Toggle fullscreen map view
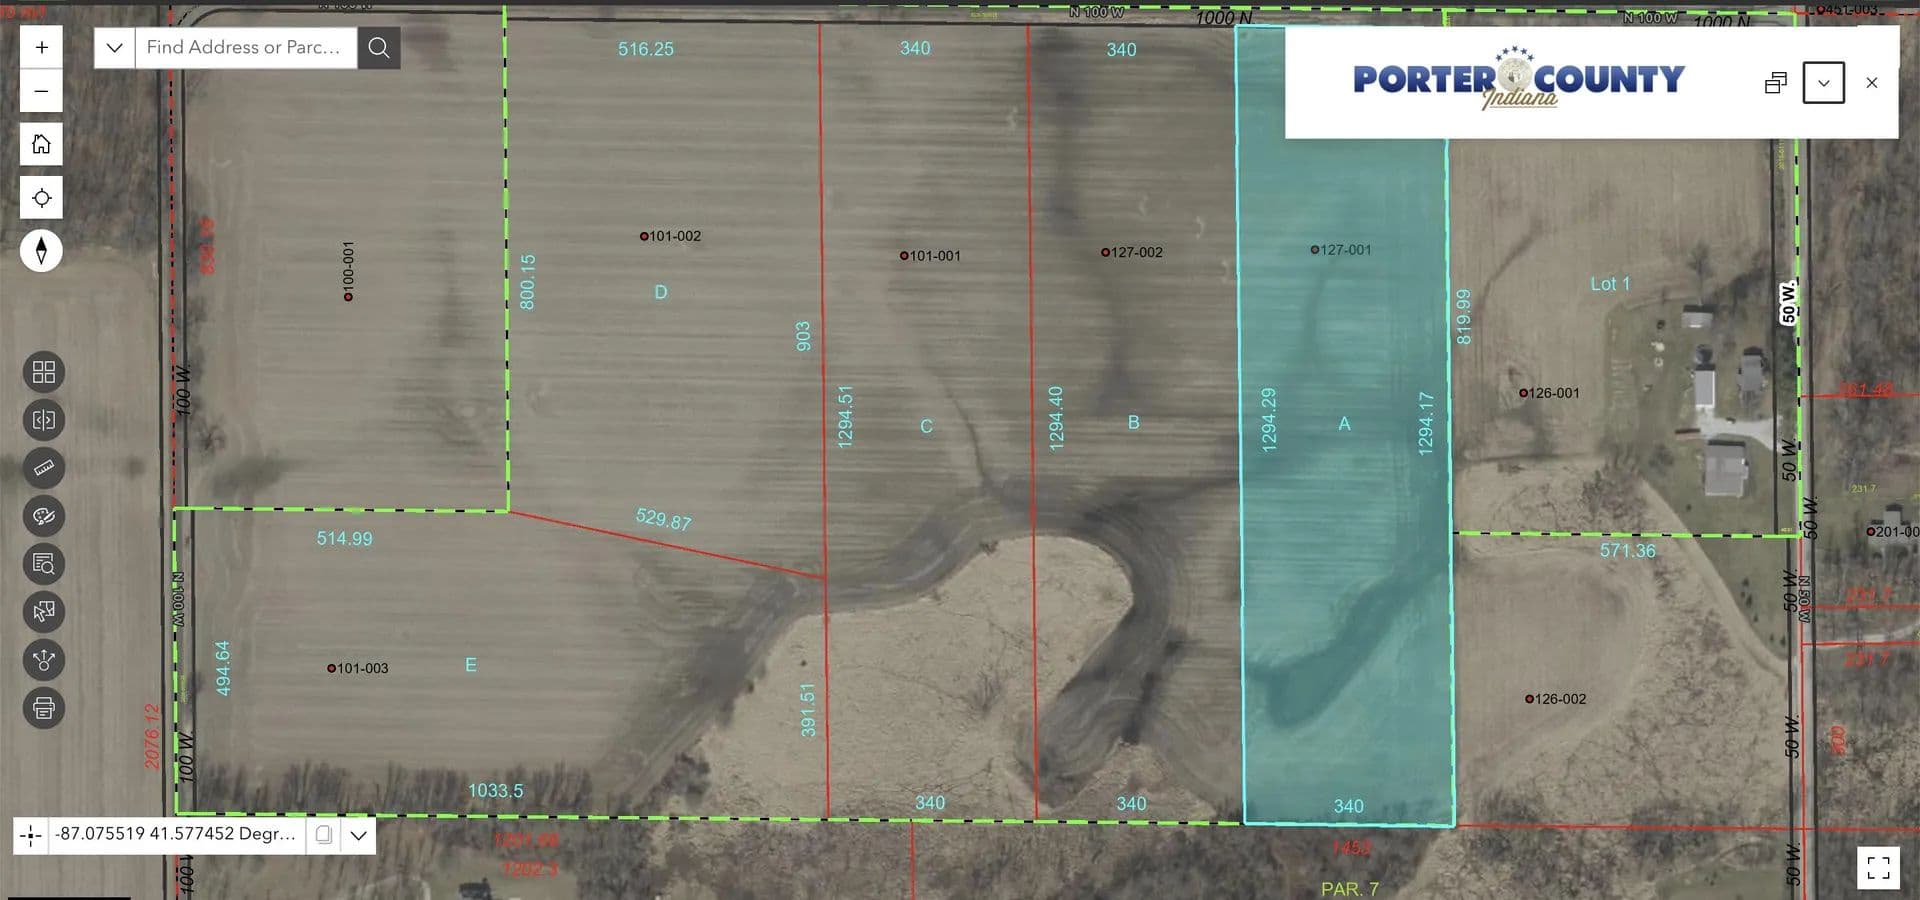Viewport: 1920px width, 900px height. pos(1878,867)
